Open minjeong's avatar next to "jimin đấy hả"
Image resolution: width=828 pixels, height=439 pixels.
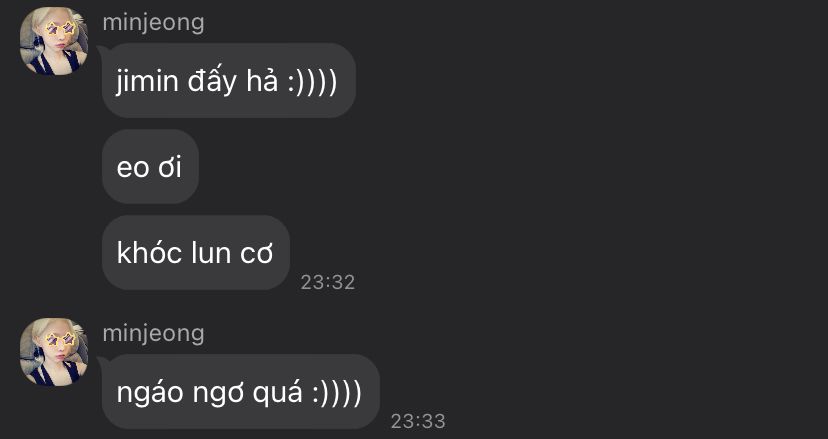54,41
